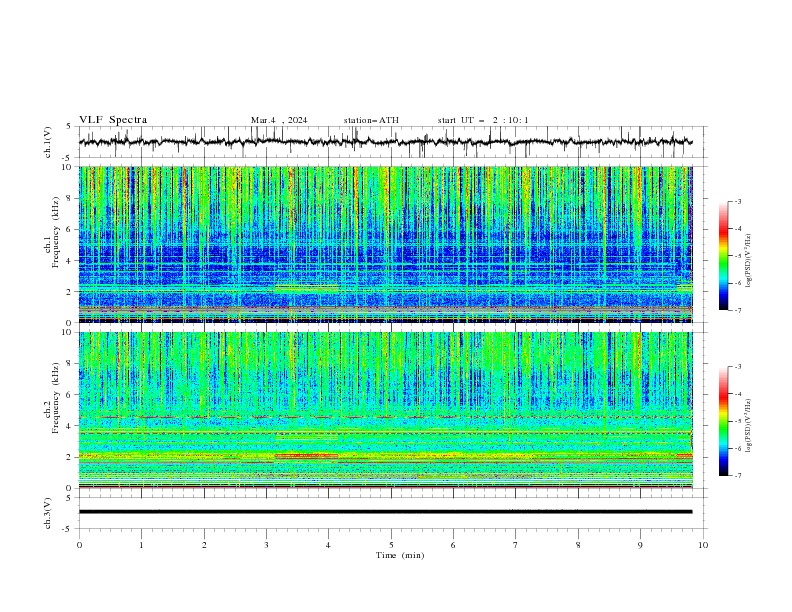792x612 pixels.
Task: Click the time axis tick label "1"
Action: coord(141,545)
